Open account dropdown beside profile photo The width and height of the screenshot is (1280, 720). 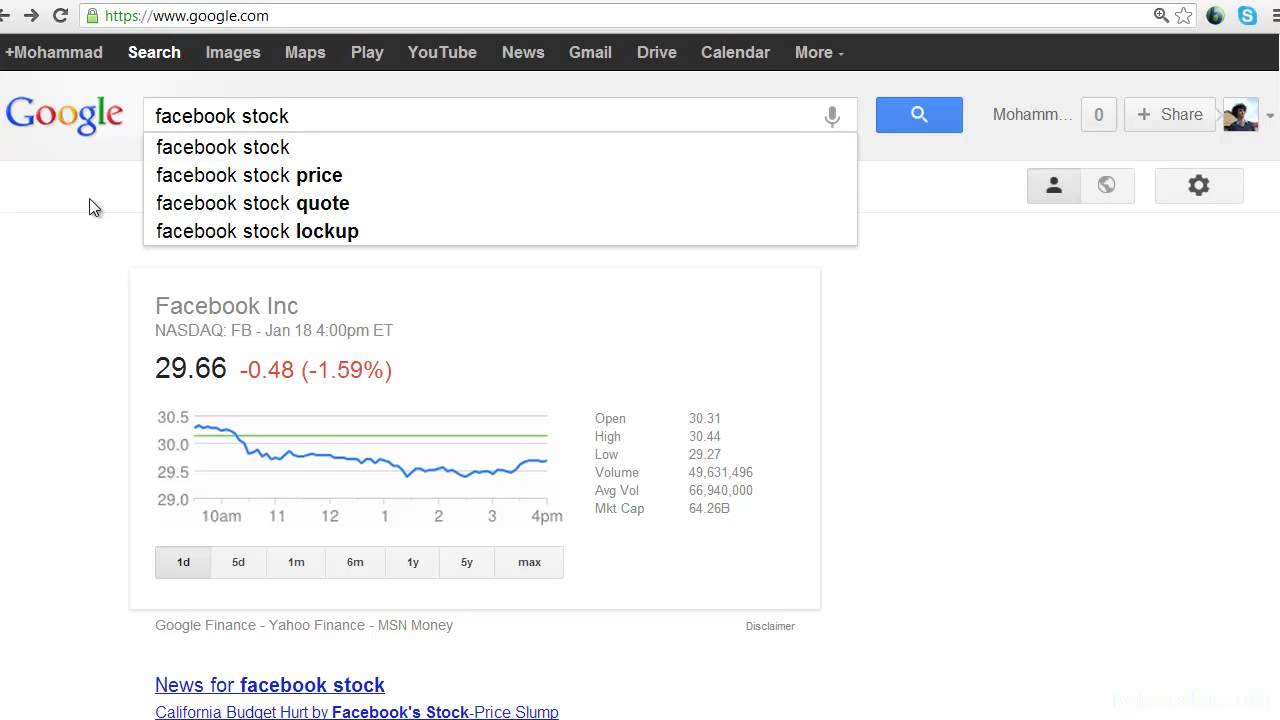point(1270,115)
